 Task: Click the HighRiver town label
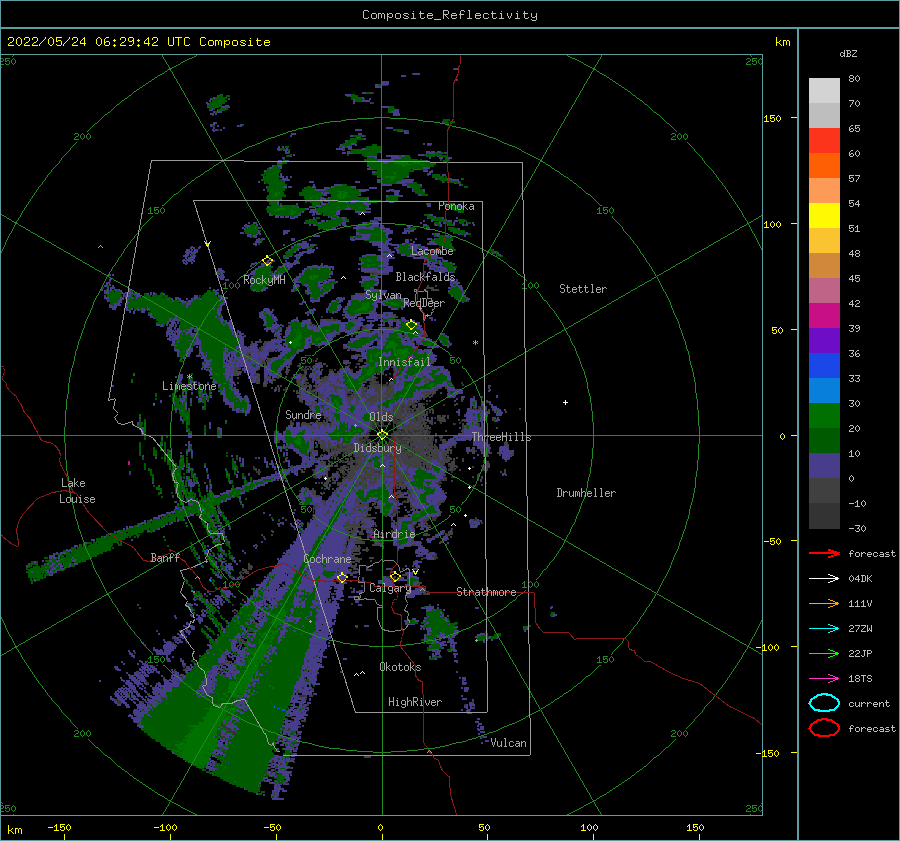coord(415,702)
